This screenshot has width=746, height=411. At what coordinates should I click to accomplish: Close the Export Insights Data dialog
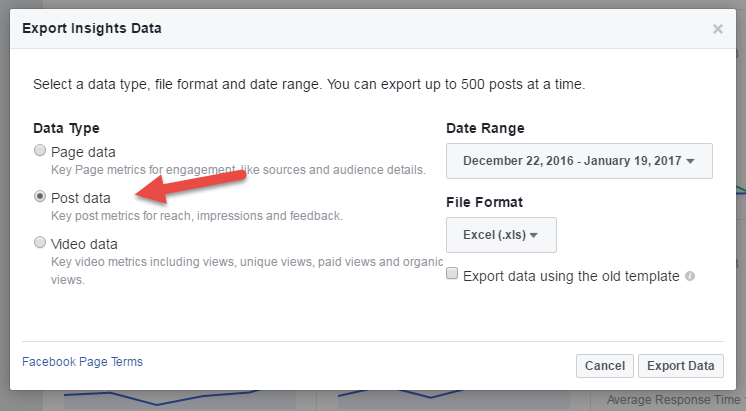(x=717, y=29)
